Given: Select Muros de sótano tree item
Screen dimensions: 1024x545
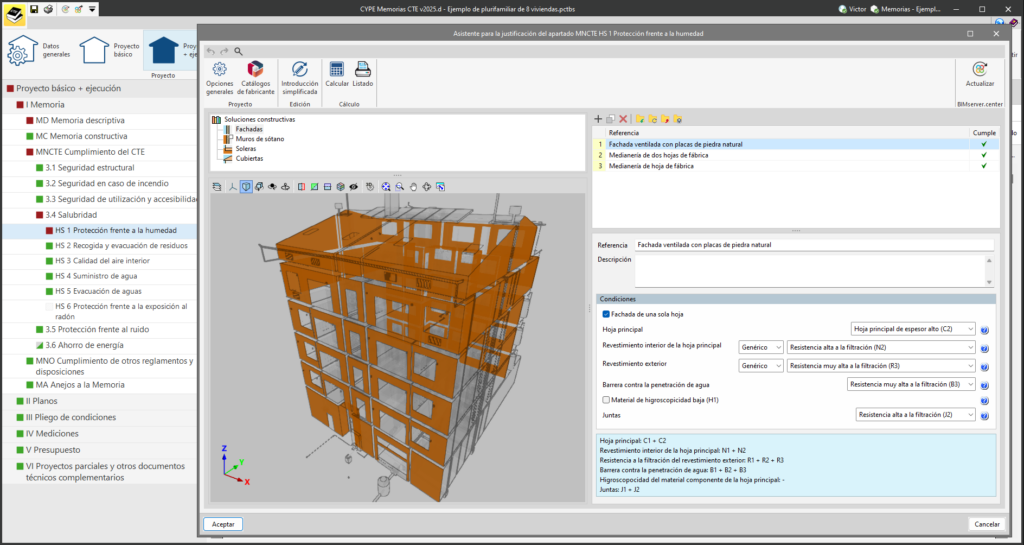Looking at the screenshot, I should coord(258,138).
